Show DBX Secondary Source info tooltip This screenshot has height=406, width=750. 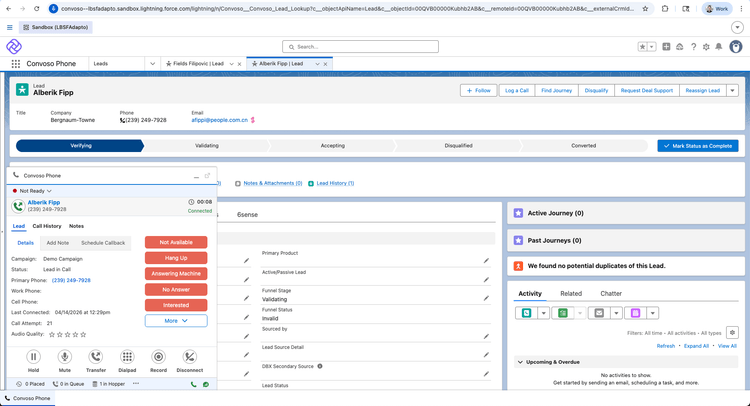[x=320, y=366]
